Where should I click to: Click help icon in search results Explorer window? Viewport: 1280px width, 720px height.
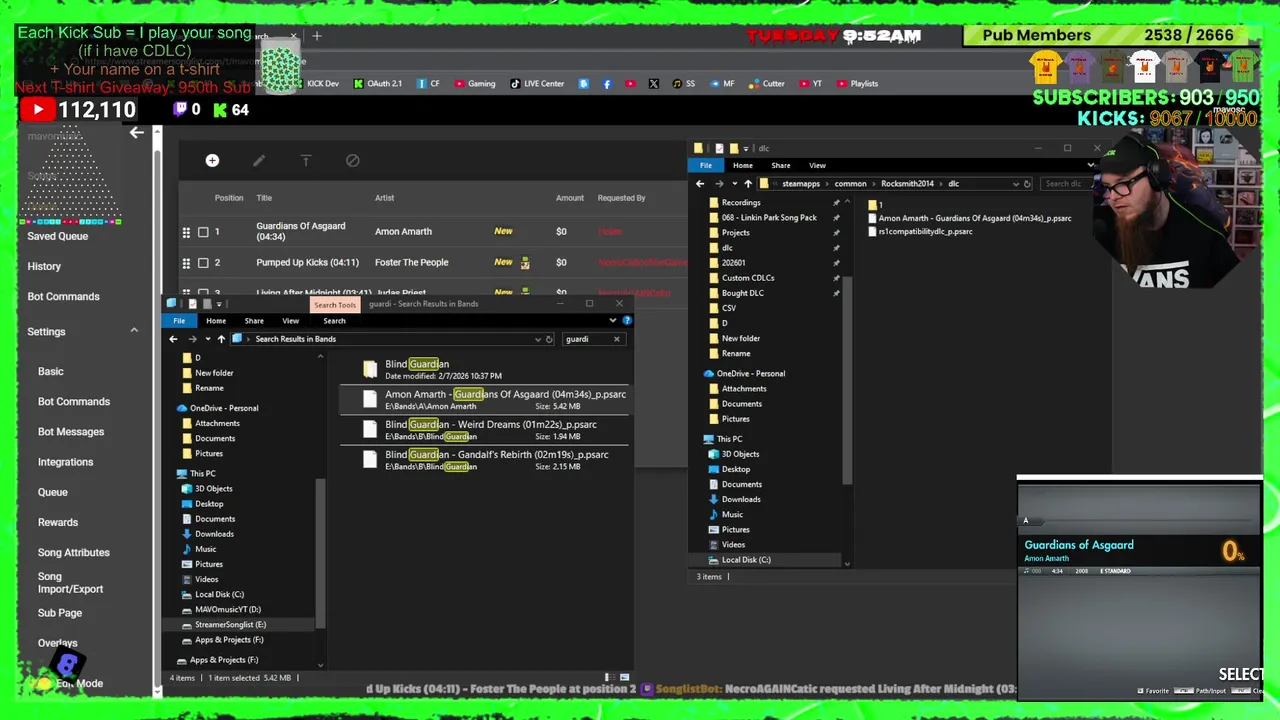pos(627,320)
